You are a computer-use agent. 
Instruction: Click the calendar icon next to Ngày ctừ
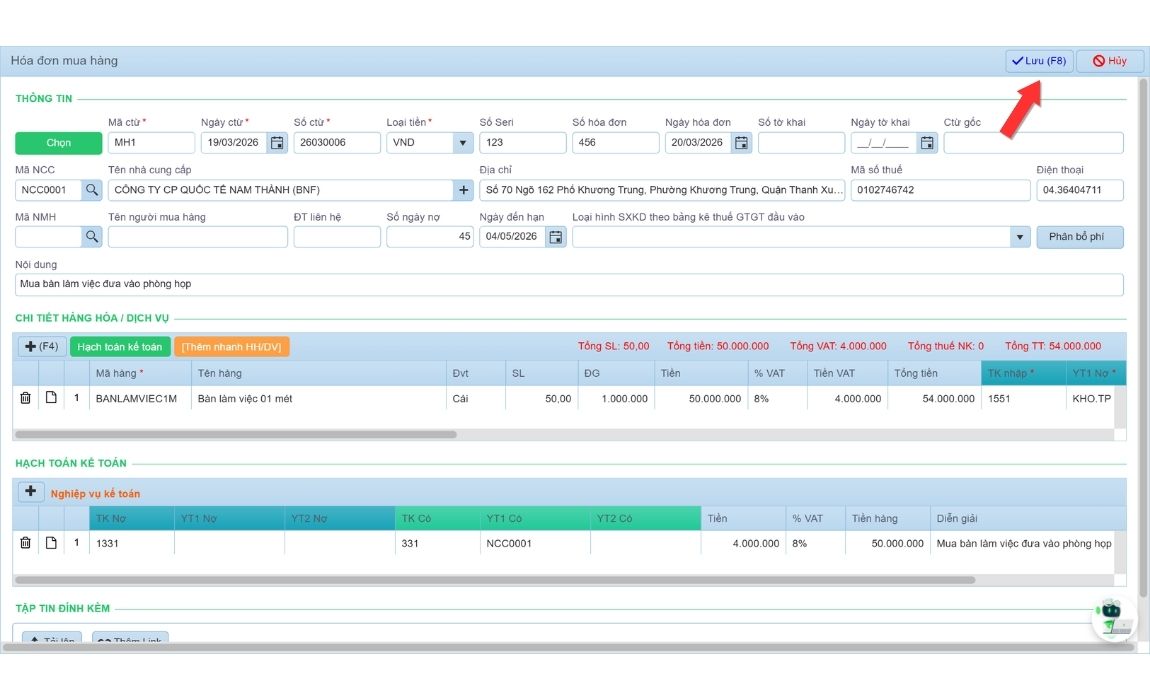(277, 143)
